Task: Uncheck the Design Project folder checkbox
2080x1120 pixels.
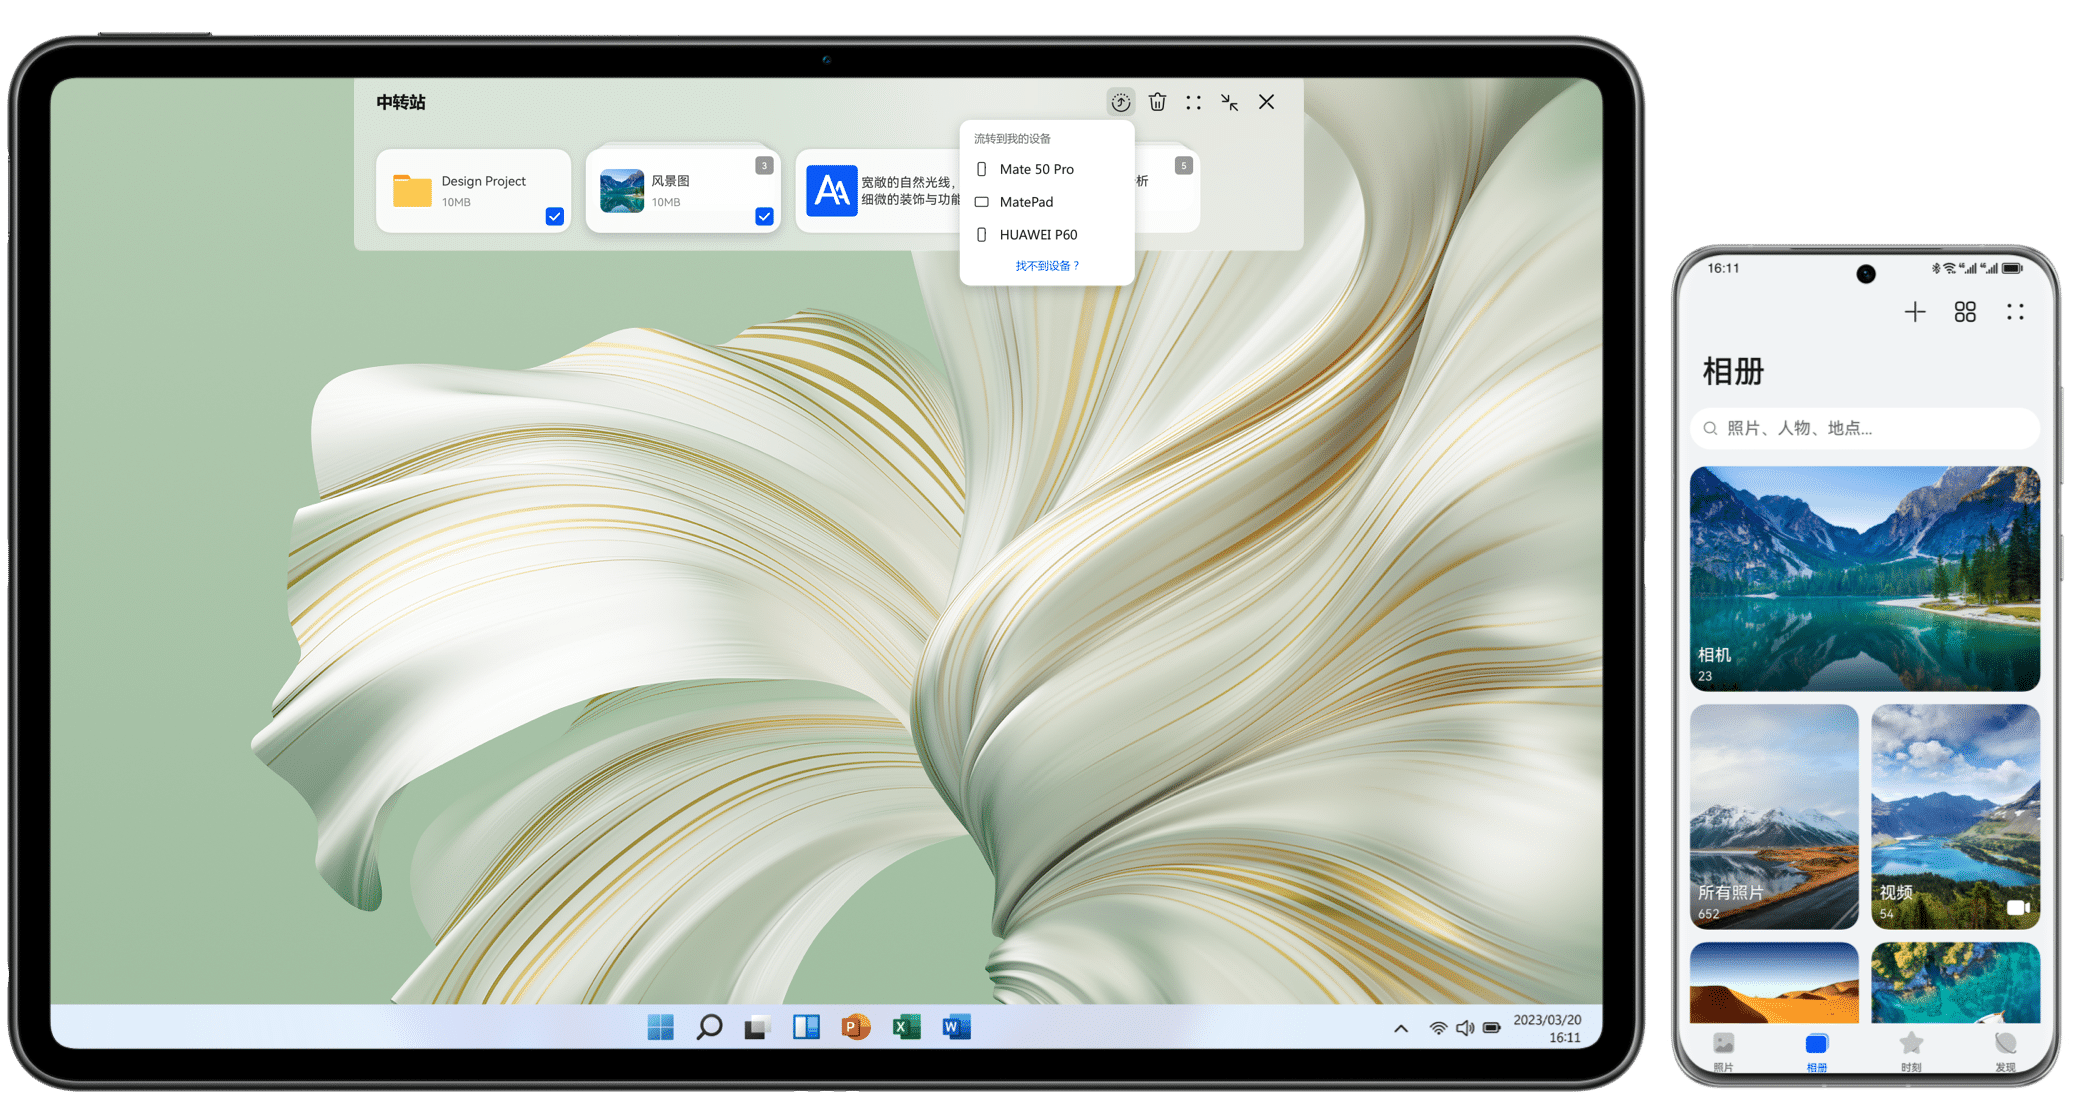Action: (x=554, y=216)
